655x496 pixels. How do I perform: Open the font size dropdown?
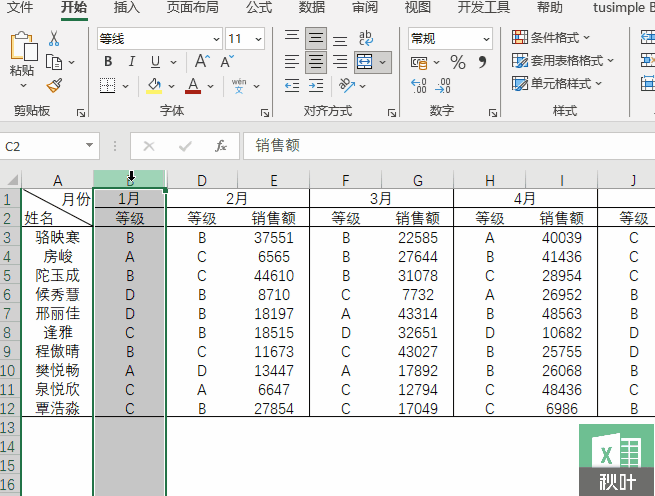259,39
